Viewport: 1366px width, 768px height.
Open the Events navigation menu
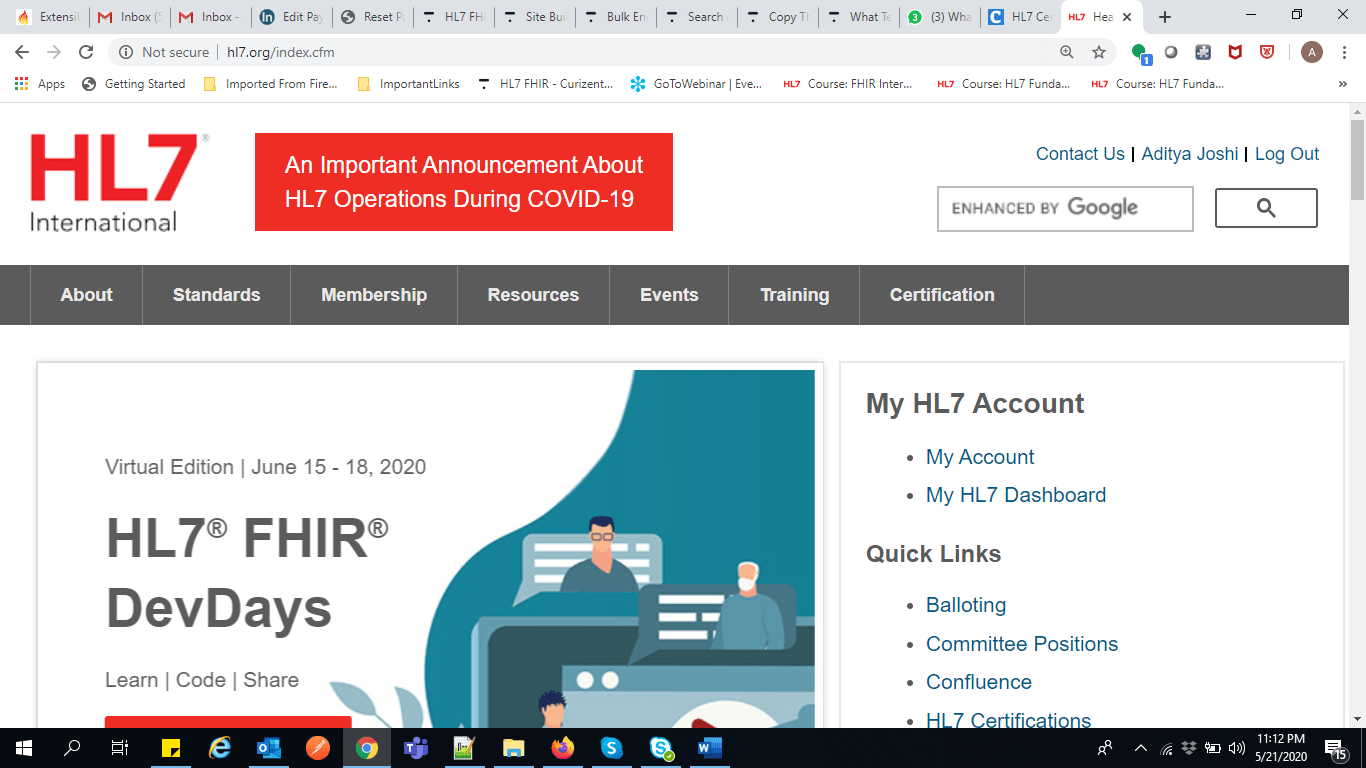[669, 295]
